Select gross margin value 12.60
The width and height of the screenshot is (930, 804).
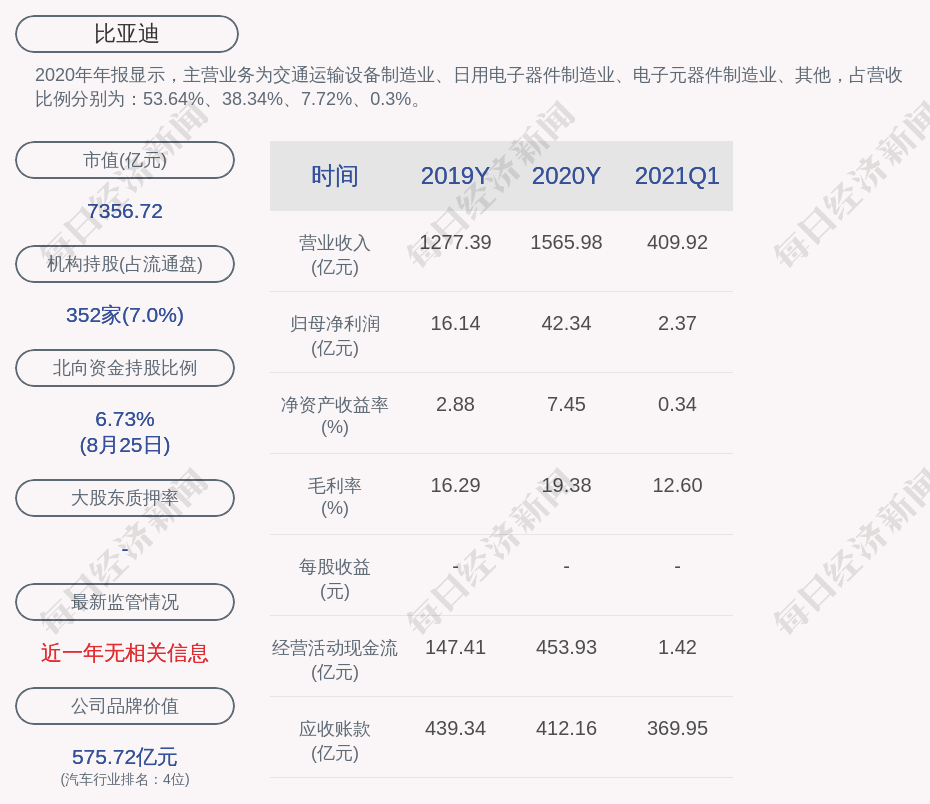click(x=677, y=486)
